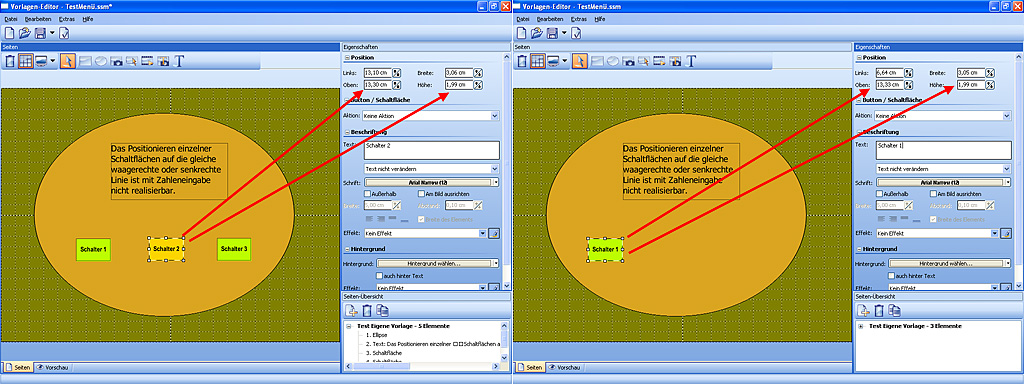
Task: Select camera image tool in left window
Action: pyautogui.click(x=116, y=61)
